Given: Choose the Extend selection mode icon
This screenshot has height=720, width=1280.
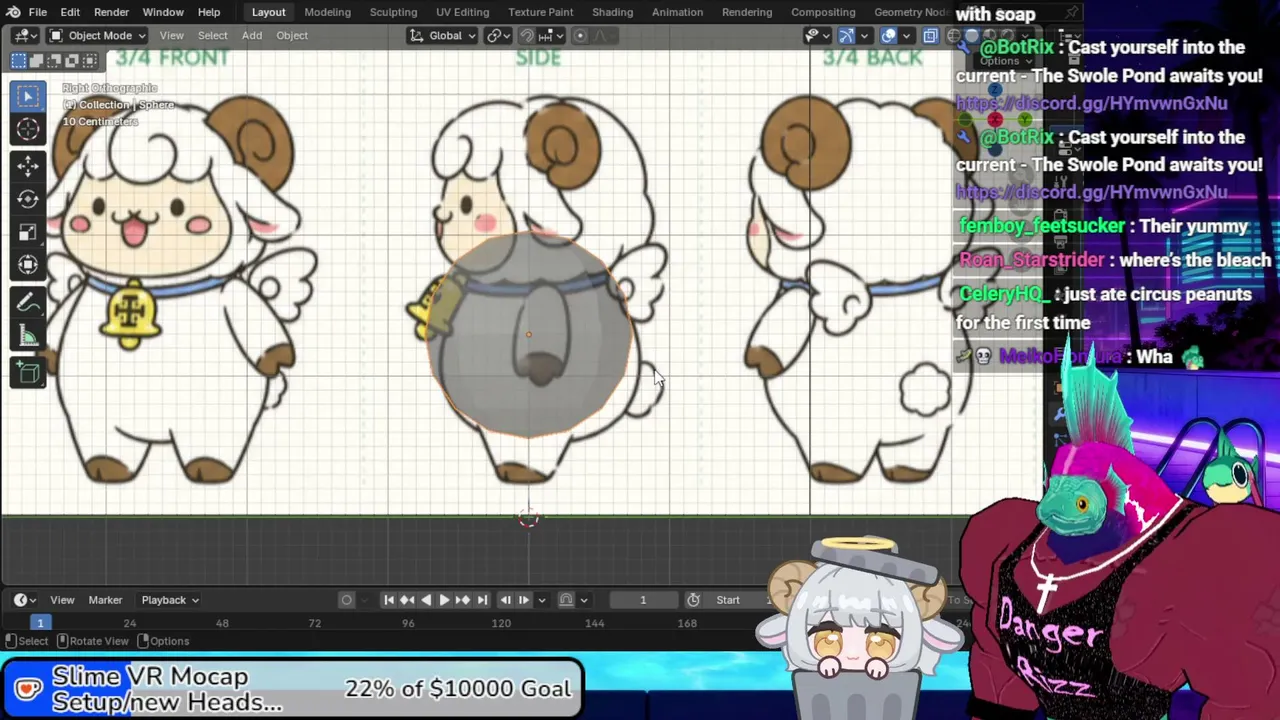Looking at the screenshot, I should coord(37,61).
